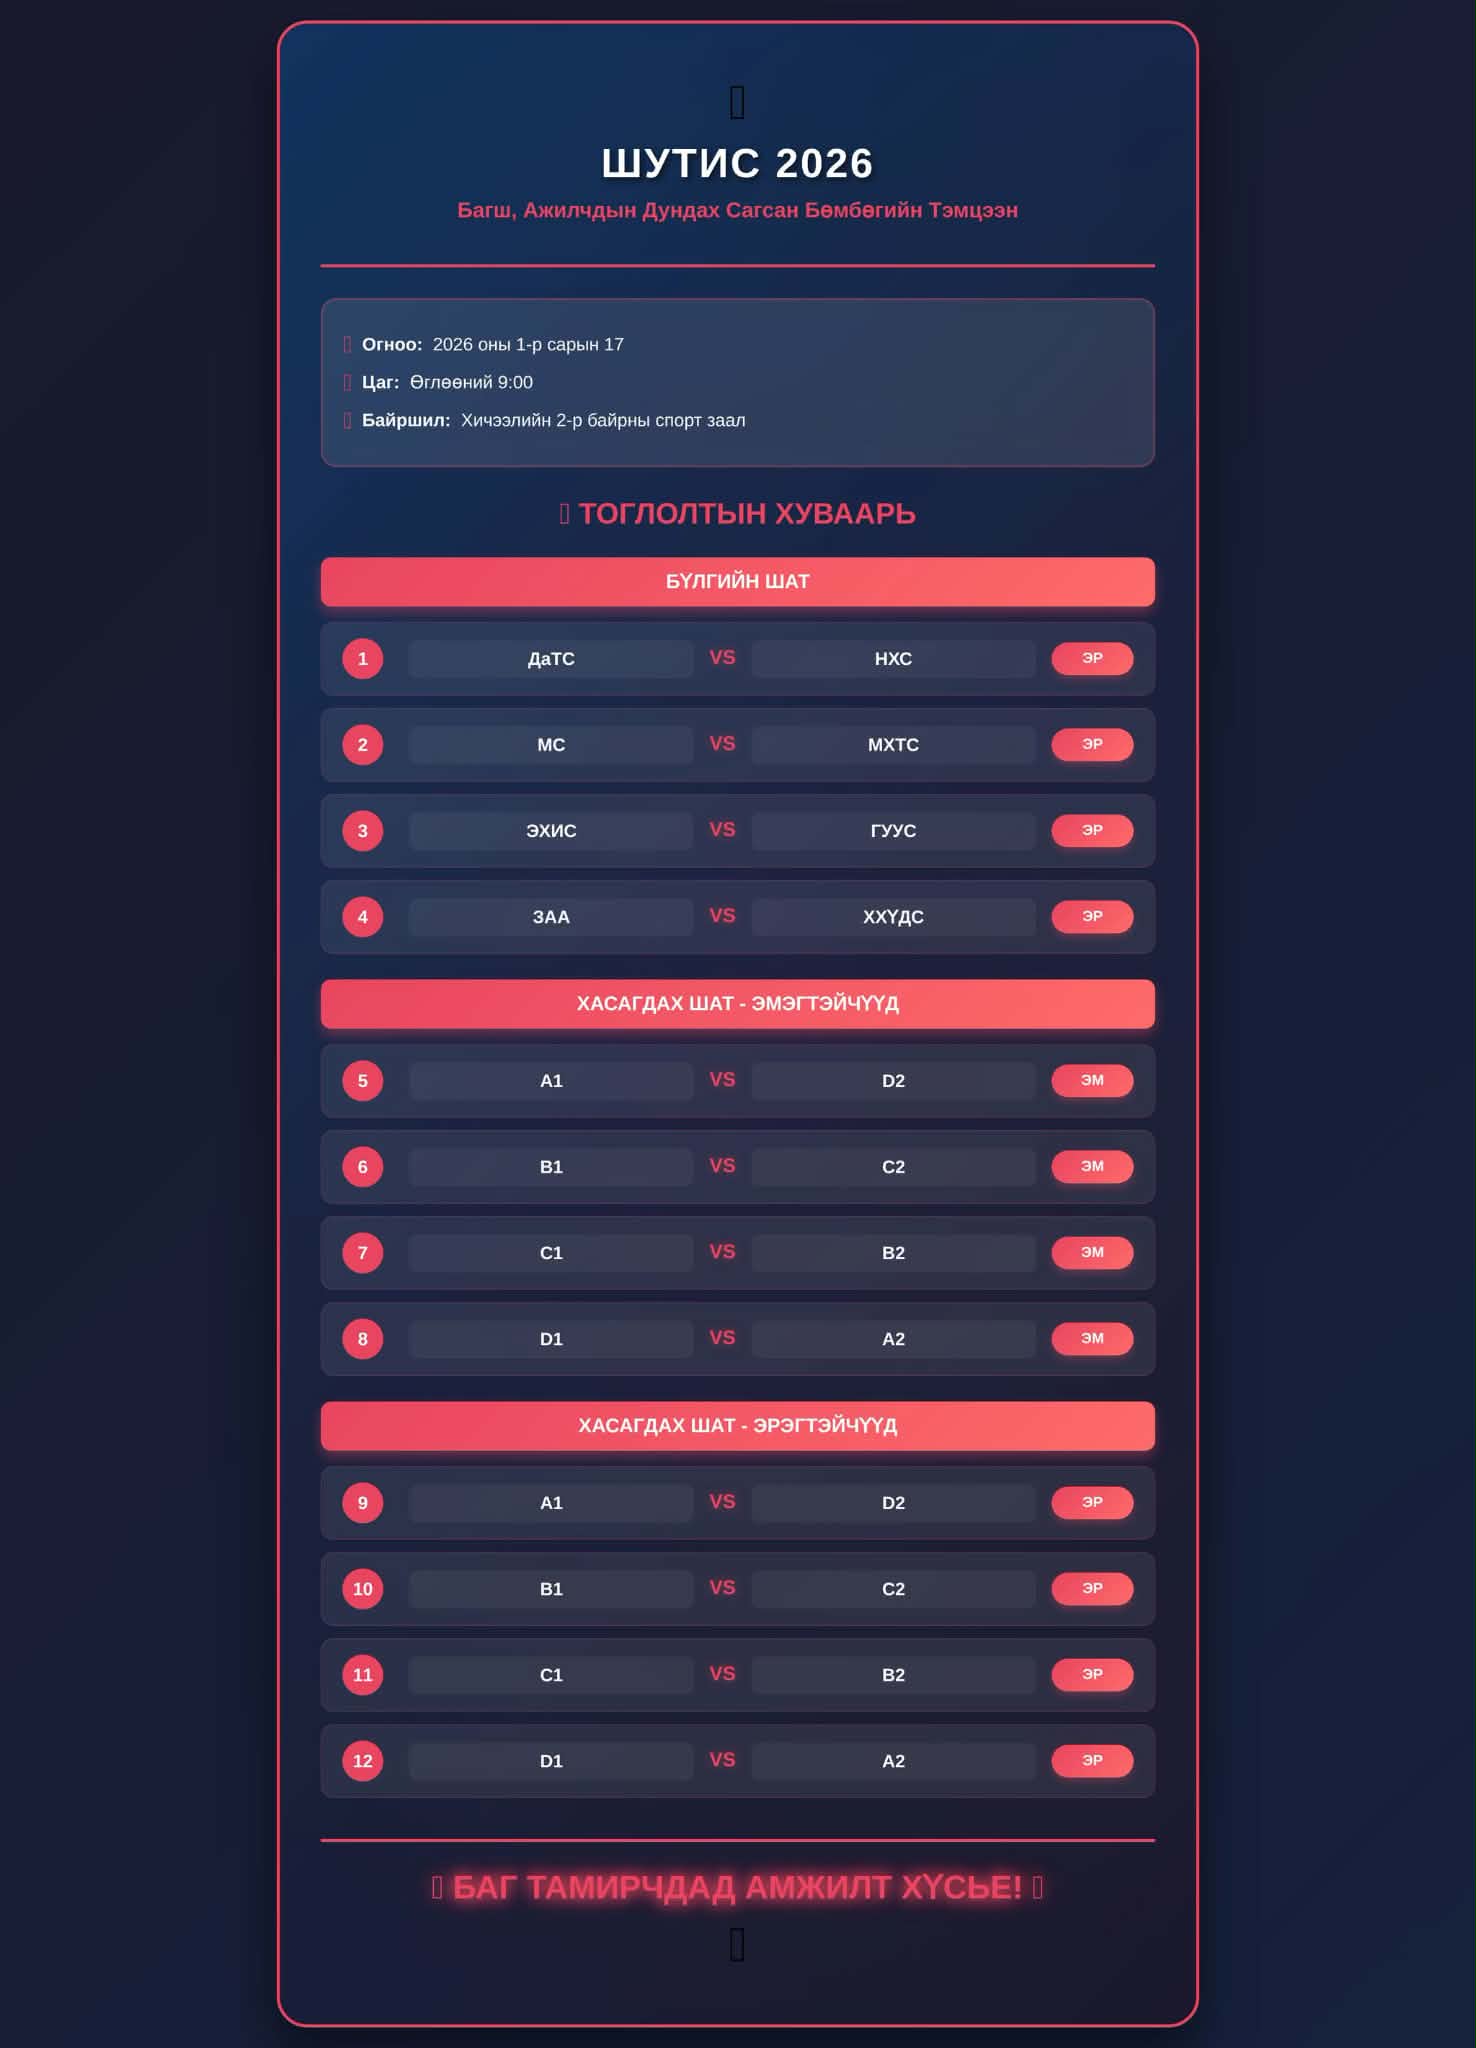
Task: Click the volleyball icon above the ШУТИС 2026 title
Action: pos(737,102)
